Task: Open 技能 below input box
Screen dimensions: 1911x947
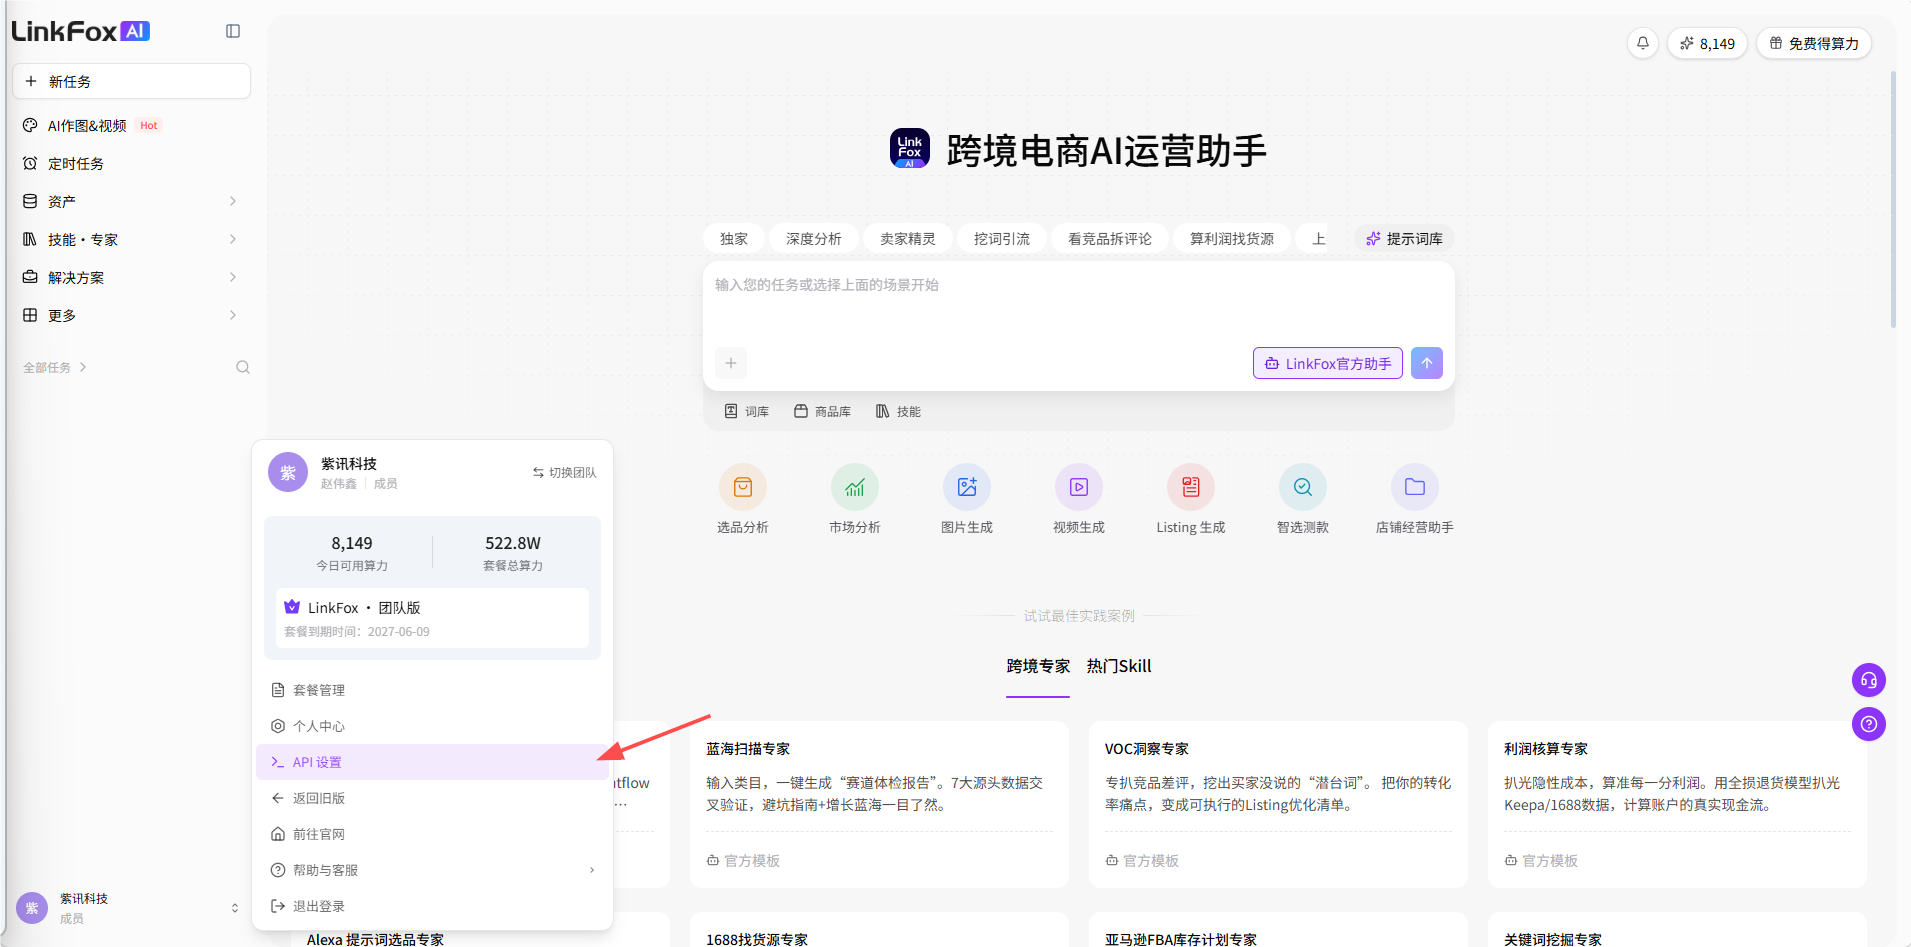Action: 898,411
